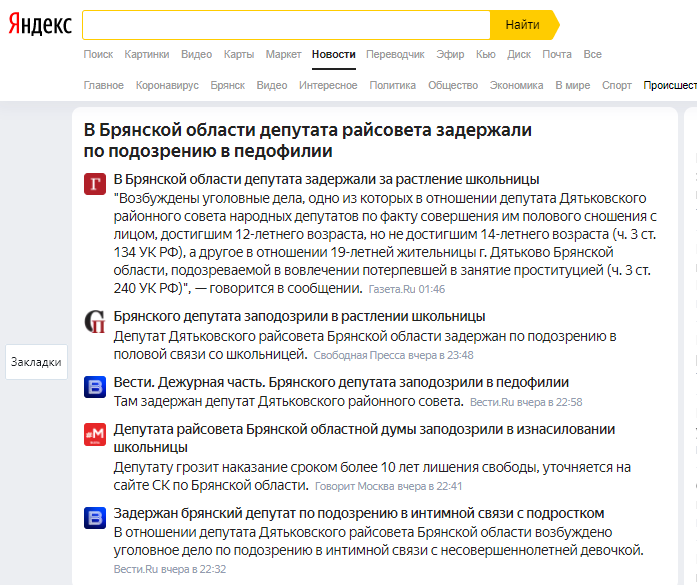This screenshot has width=697, height=585.
Task: Open headline 'Брянского депутата заподозрили в растлении'
Action: (x=299, y=316)
